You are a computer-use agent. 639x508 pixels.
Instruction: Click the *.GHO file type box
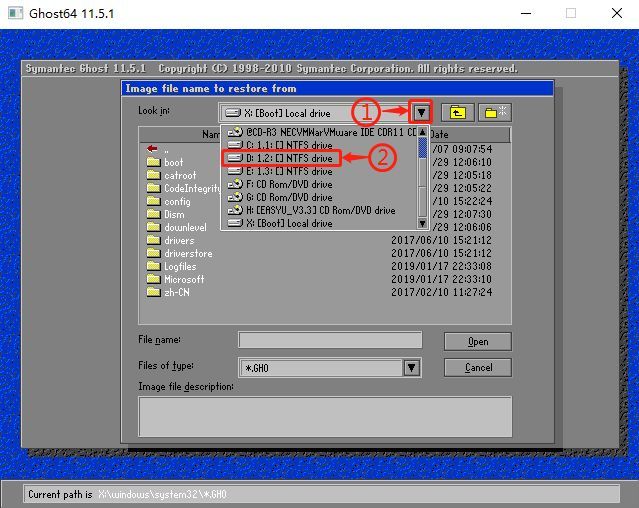(x=322, y=368)
